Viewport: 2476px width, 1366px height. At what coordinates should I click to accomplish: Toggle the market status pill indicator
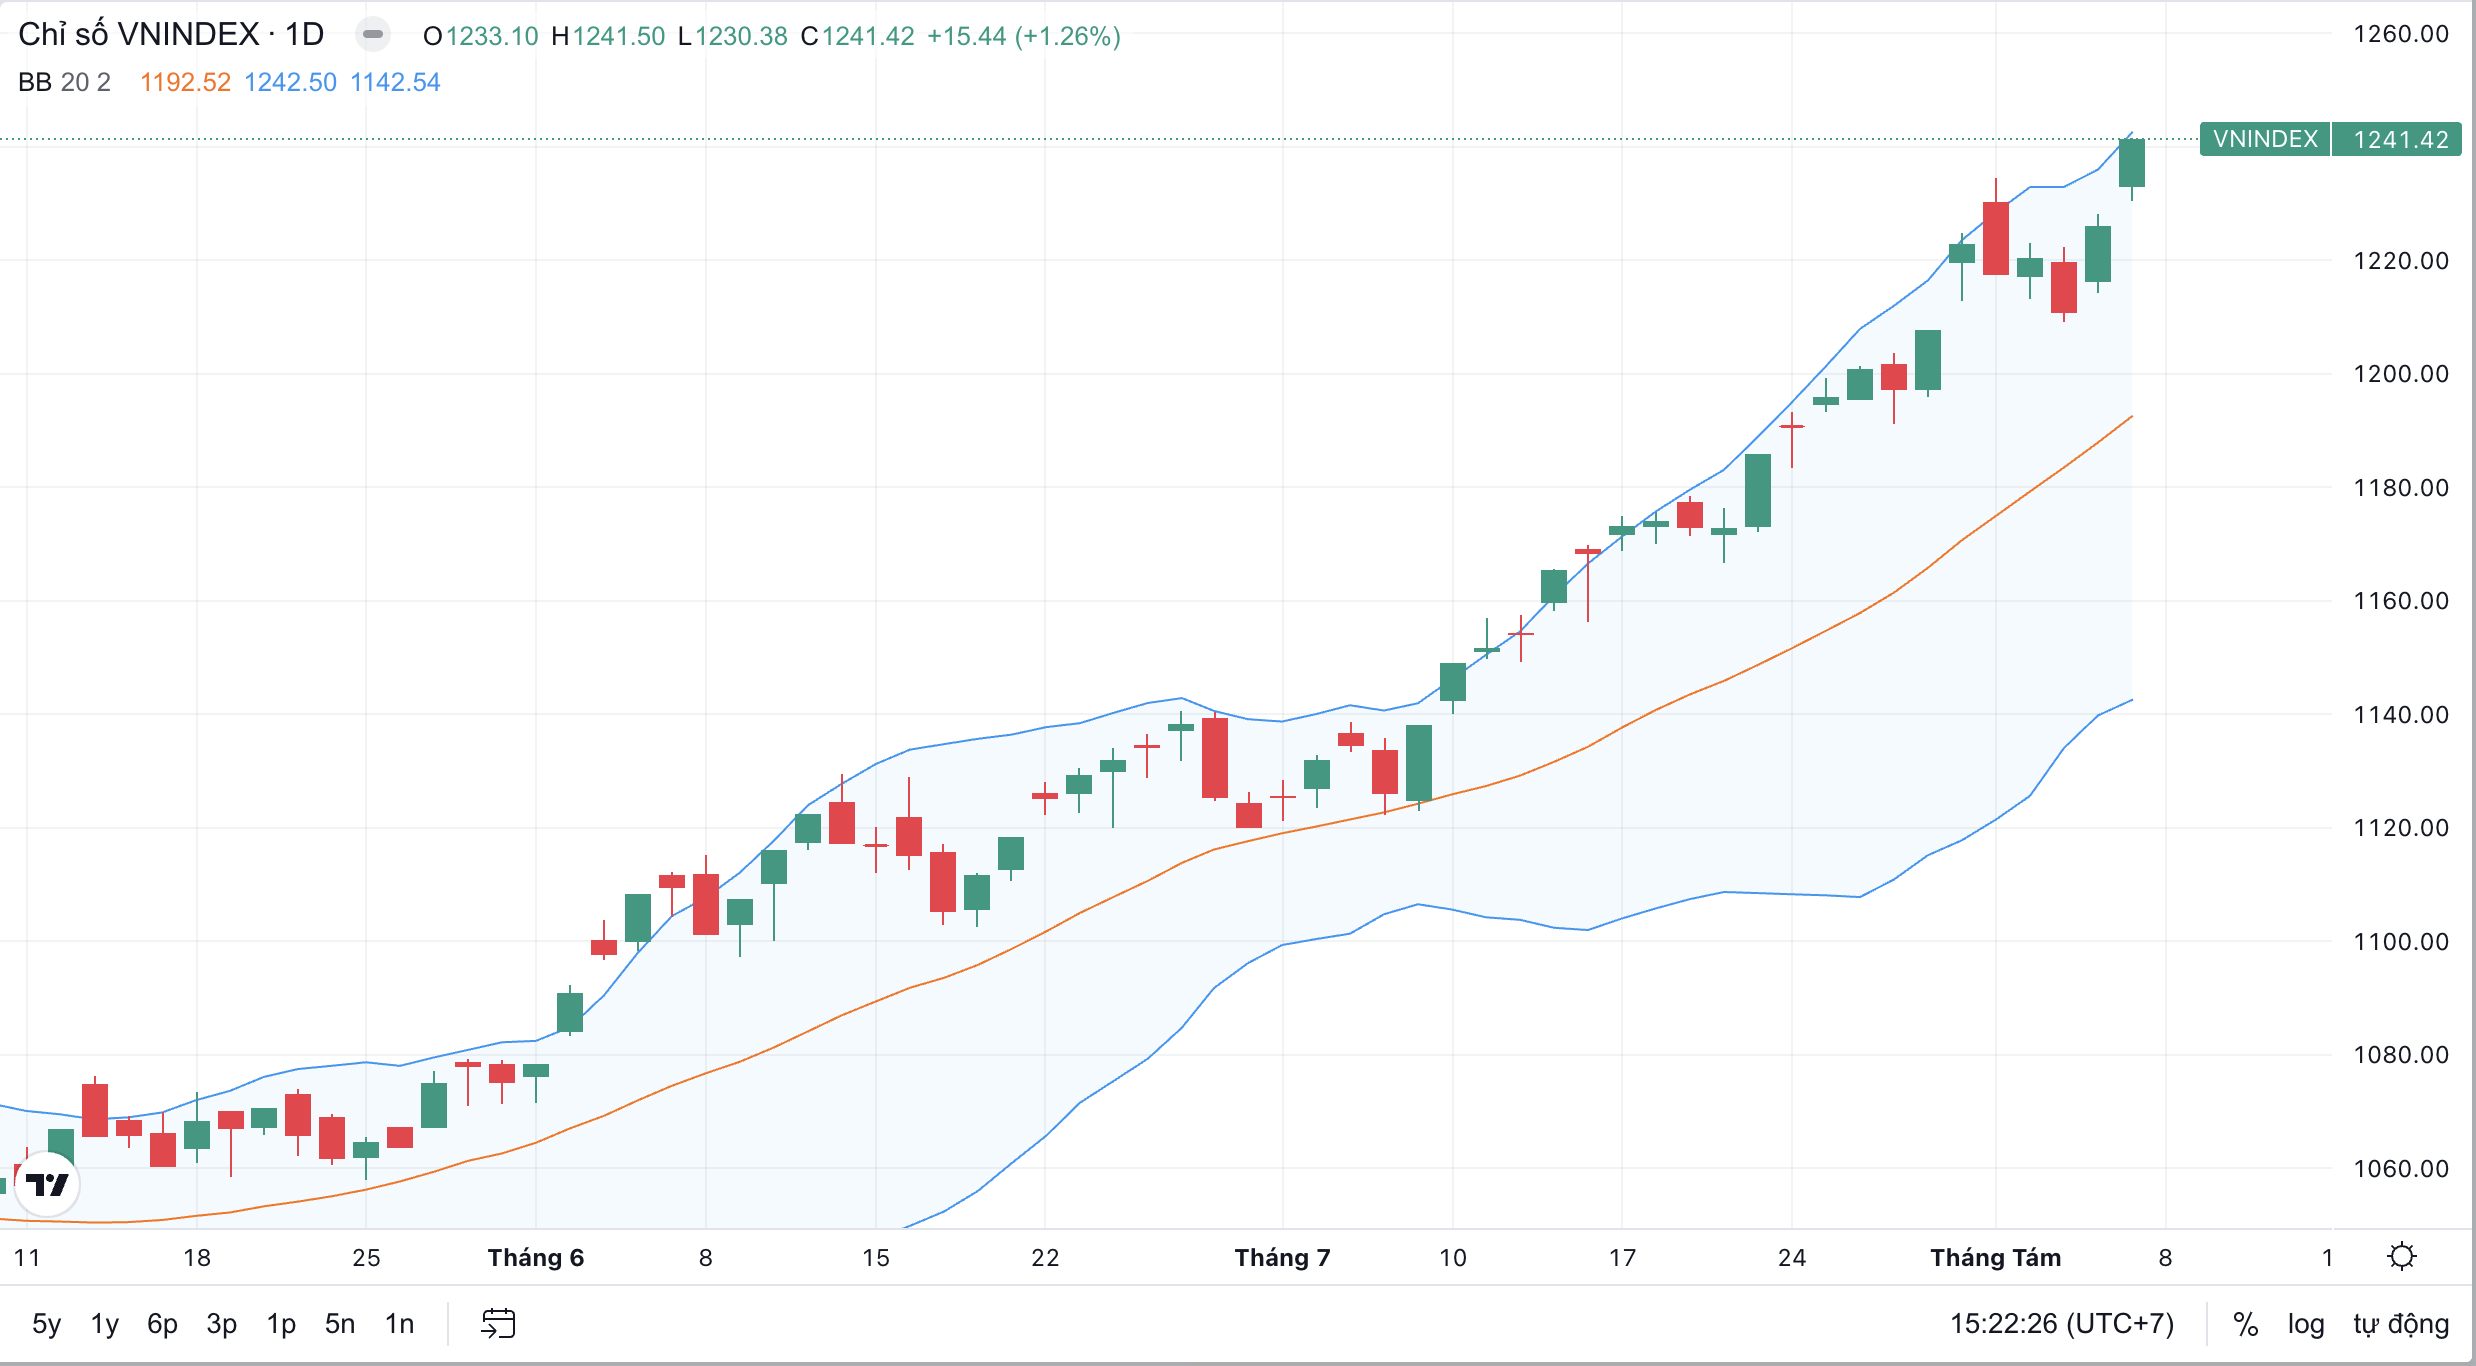(372, 34)
